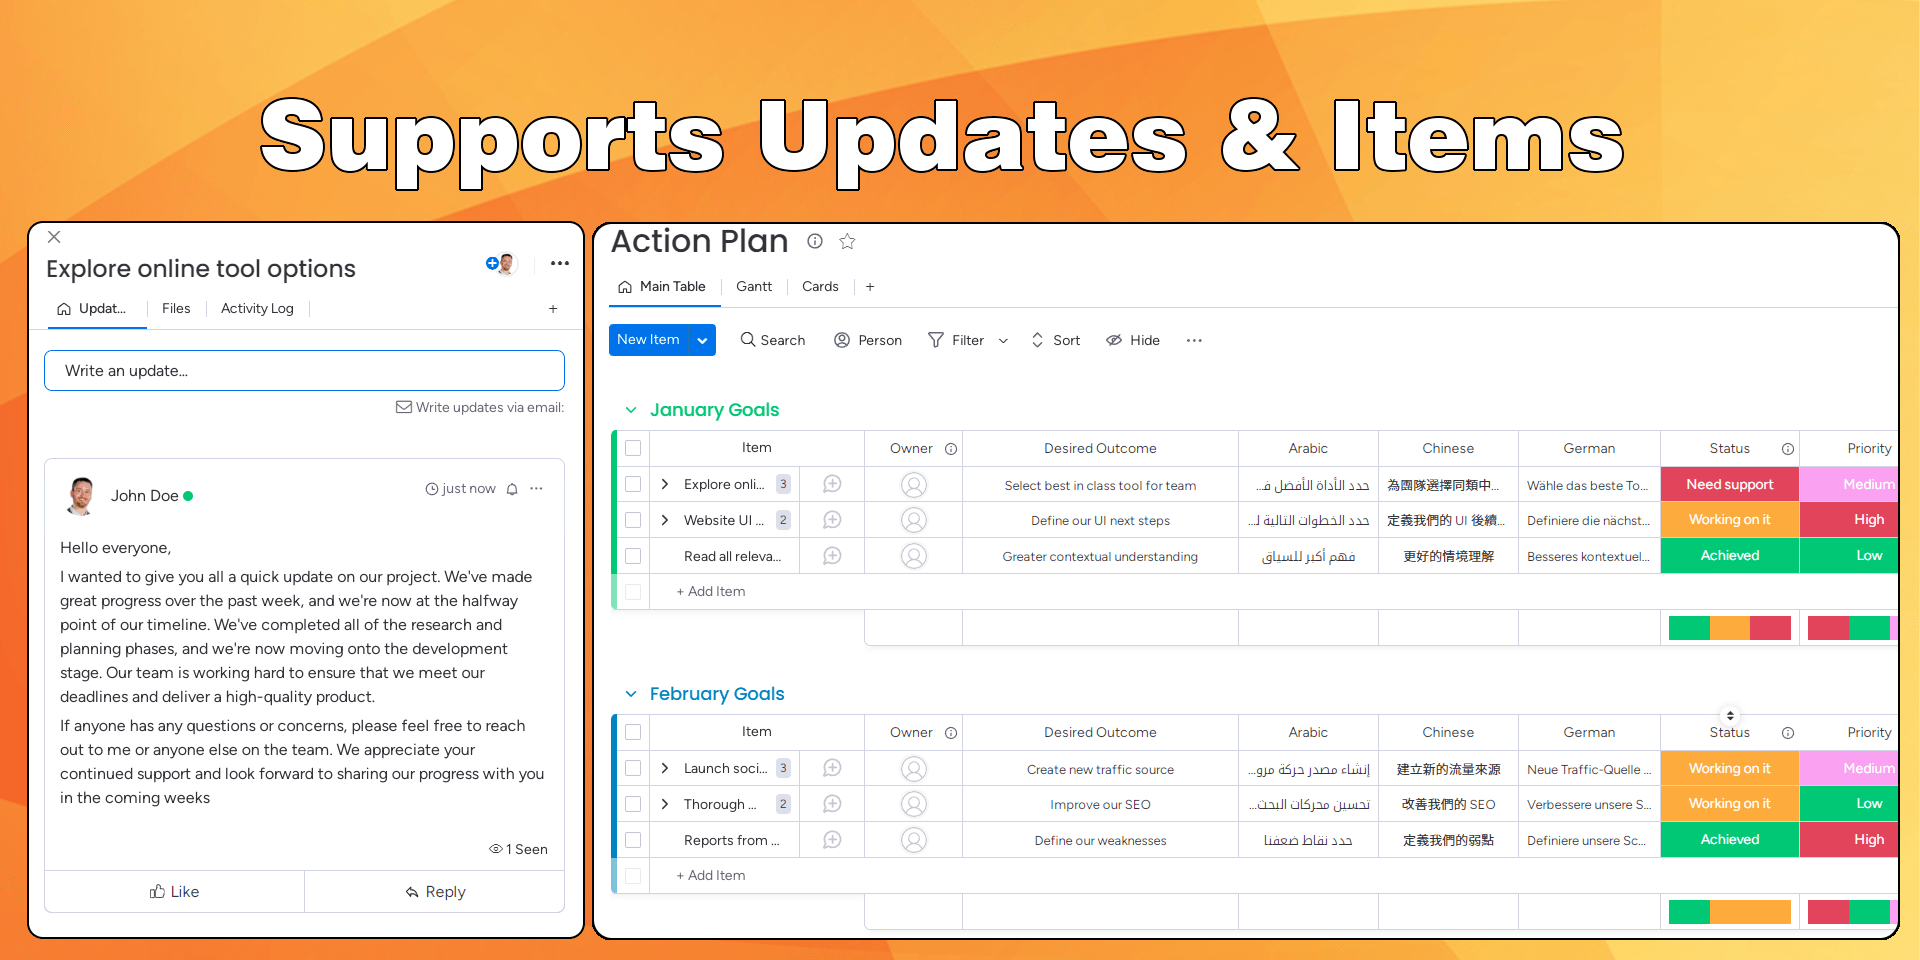1920x960 pixels.
Task: Open updates for Website UI item
Action: (x=832, y=520)
